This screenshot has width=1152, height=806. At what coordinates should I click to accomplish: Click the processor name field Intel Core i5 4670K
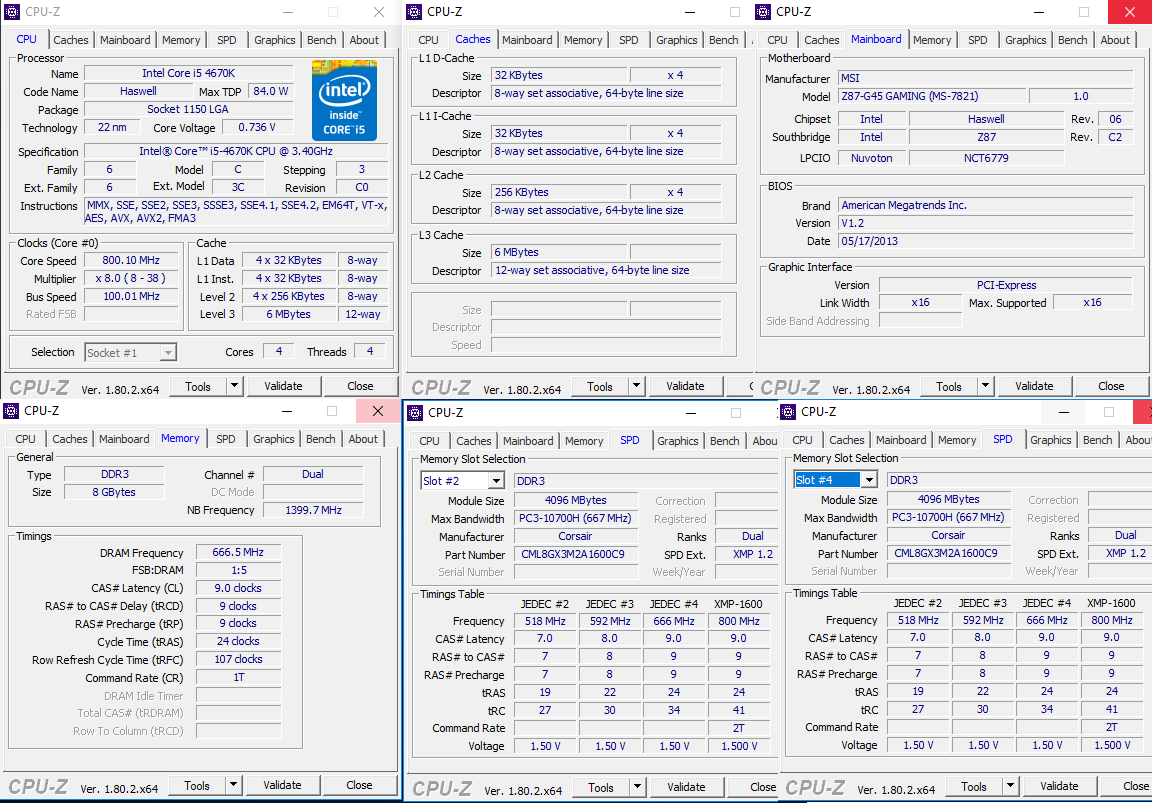(x=188, y=73)
